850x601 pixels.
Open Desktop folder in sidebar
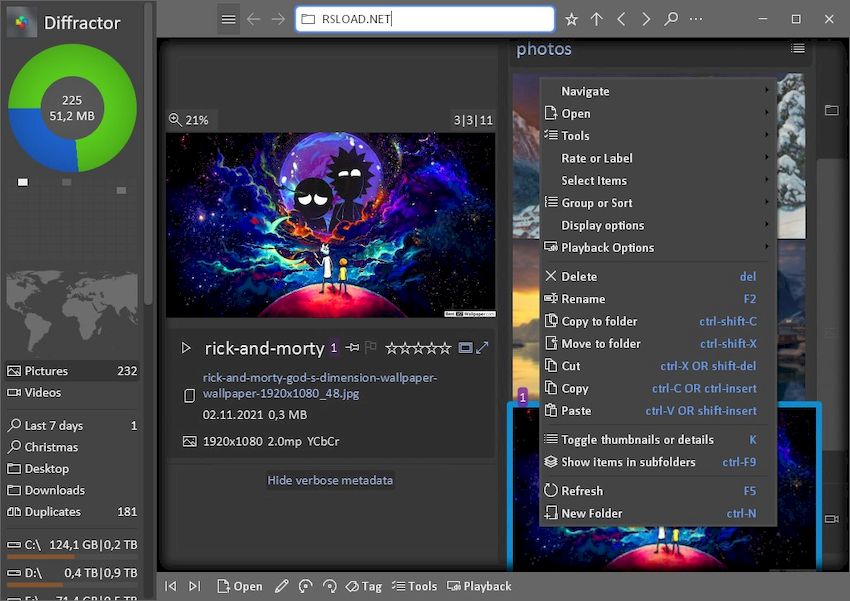click(72, 468)
